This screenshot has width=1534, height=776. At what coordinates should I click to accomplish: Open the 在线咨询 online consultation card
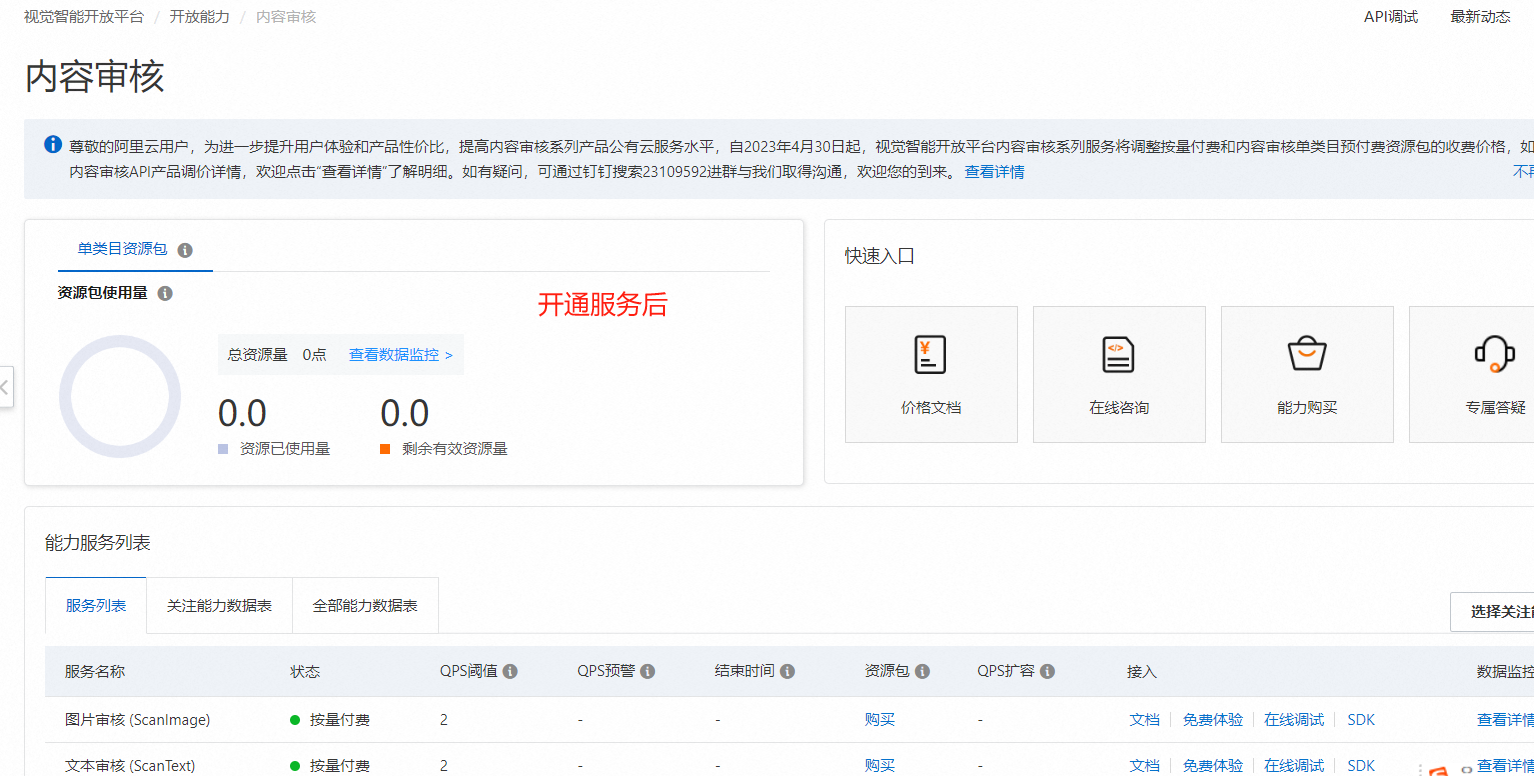pyautogui.click(x=1119, y=374)
